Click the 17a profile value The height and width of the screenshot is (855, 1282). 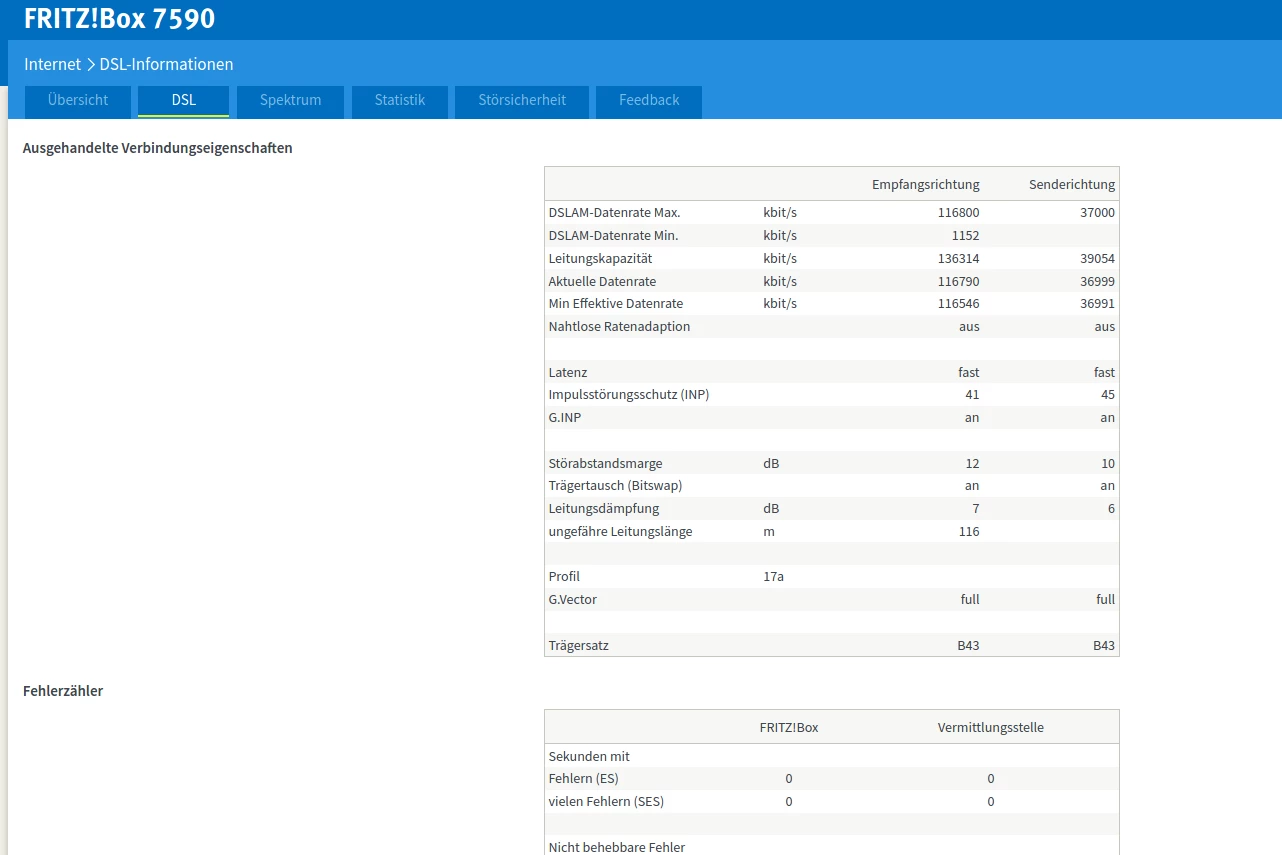(773, 577)
